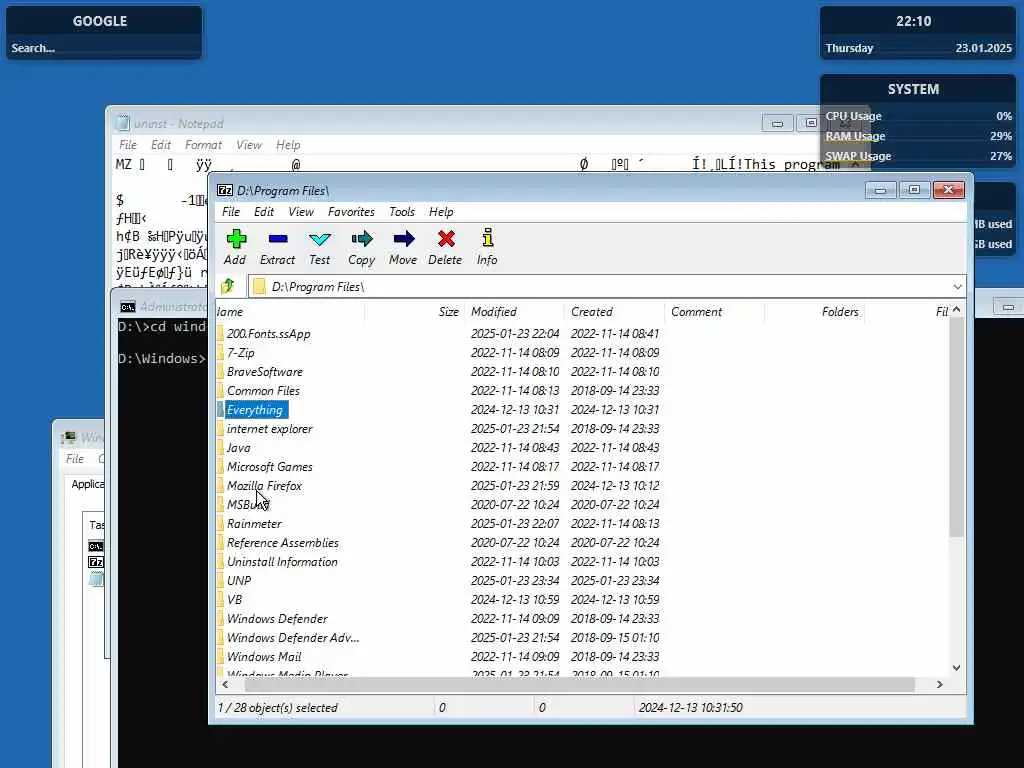Sort the list by Modified column
Screen dimensions: 1024x768
point(515,312)
